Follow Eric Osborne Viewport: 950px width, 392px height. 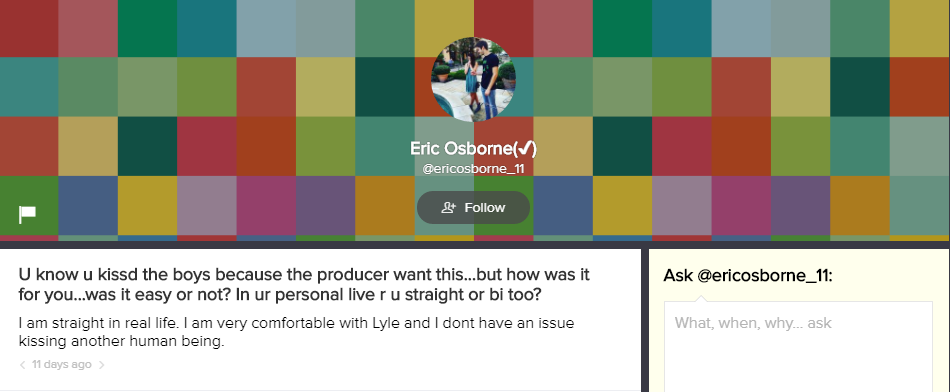(x=473, y=208)
